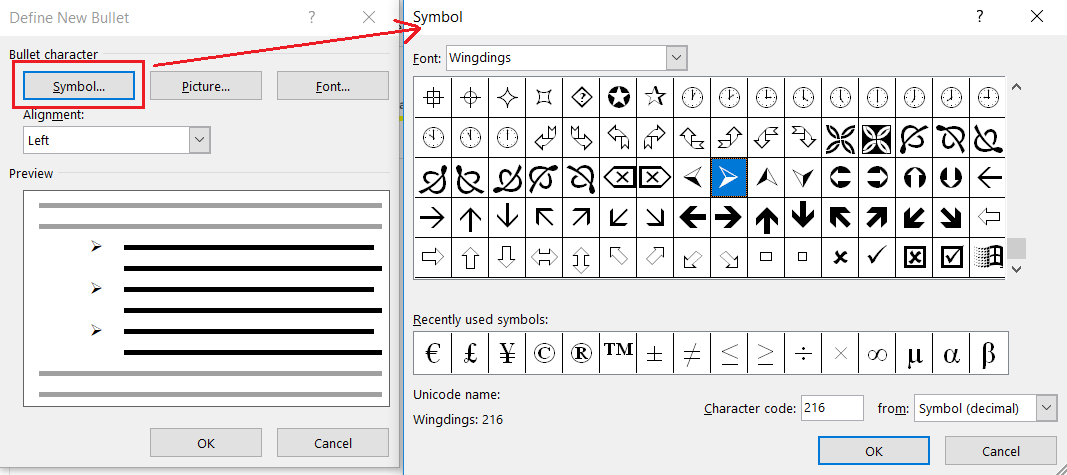Open the Picture... bullet option
The image size is (1067, 475).
pyautogui.click(x=206, y=86)
